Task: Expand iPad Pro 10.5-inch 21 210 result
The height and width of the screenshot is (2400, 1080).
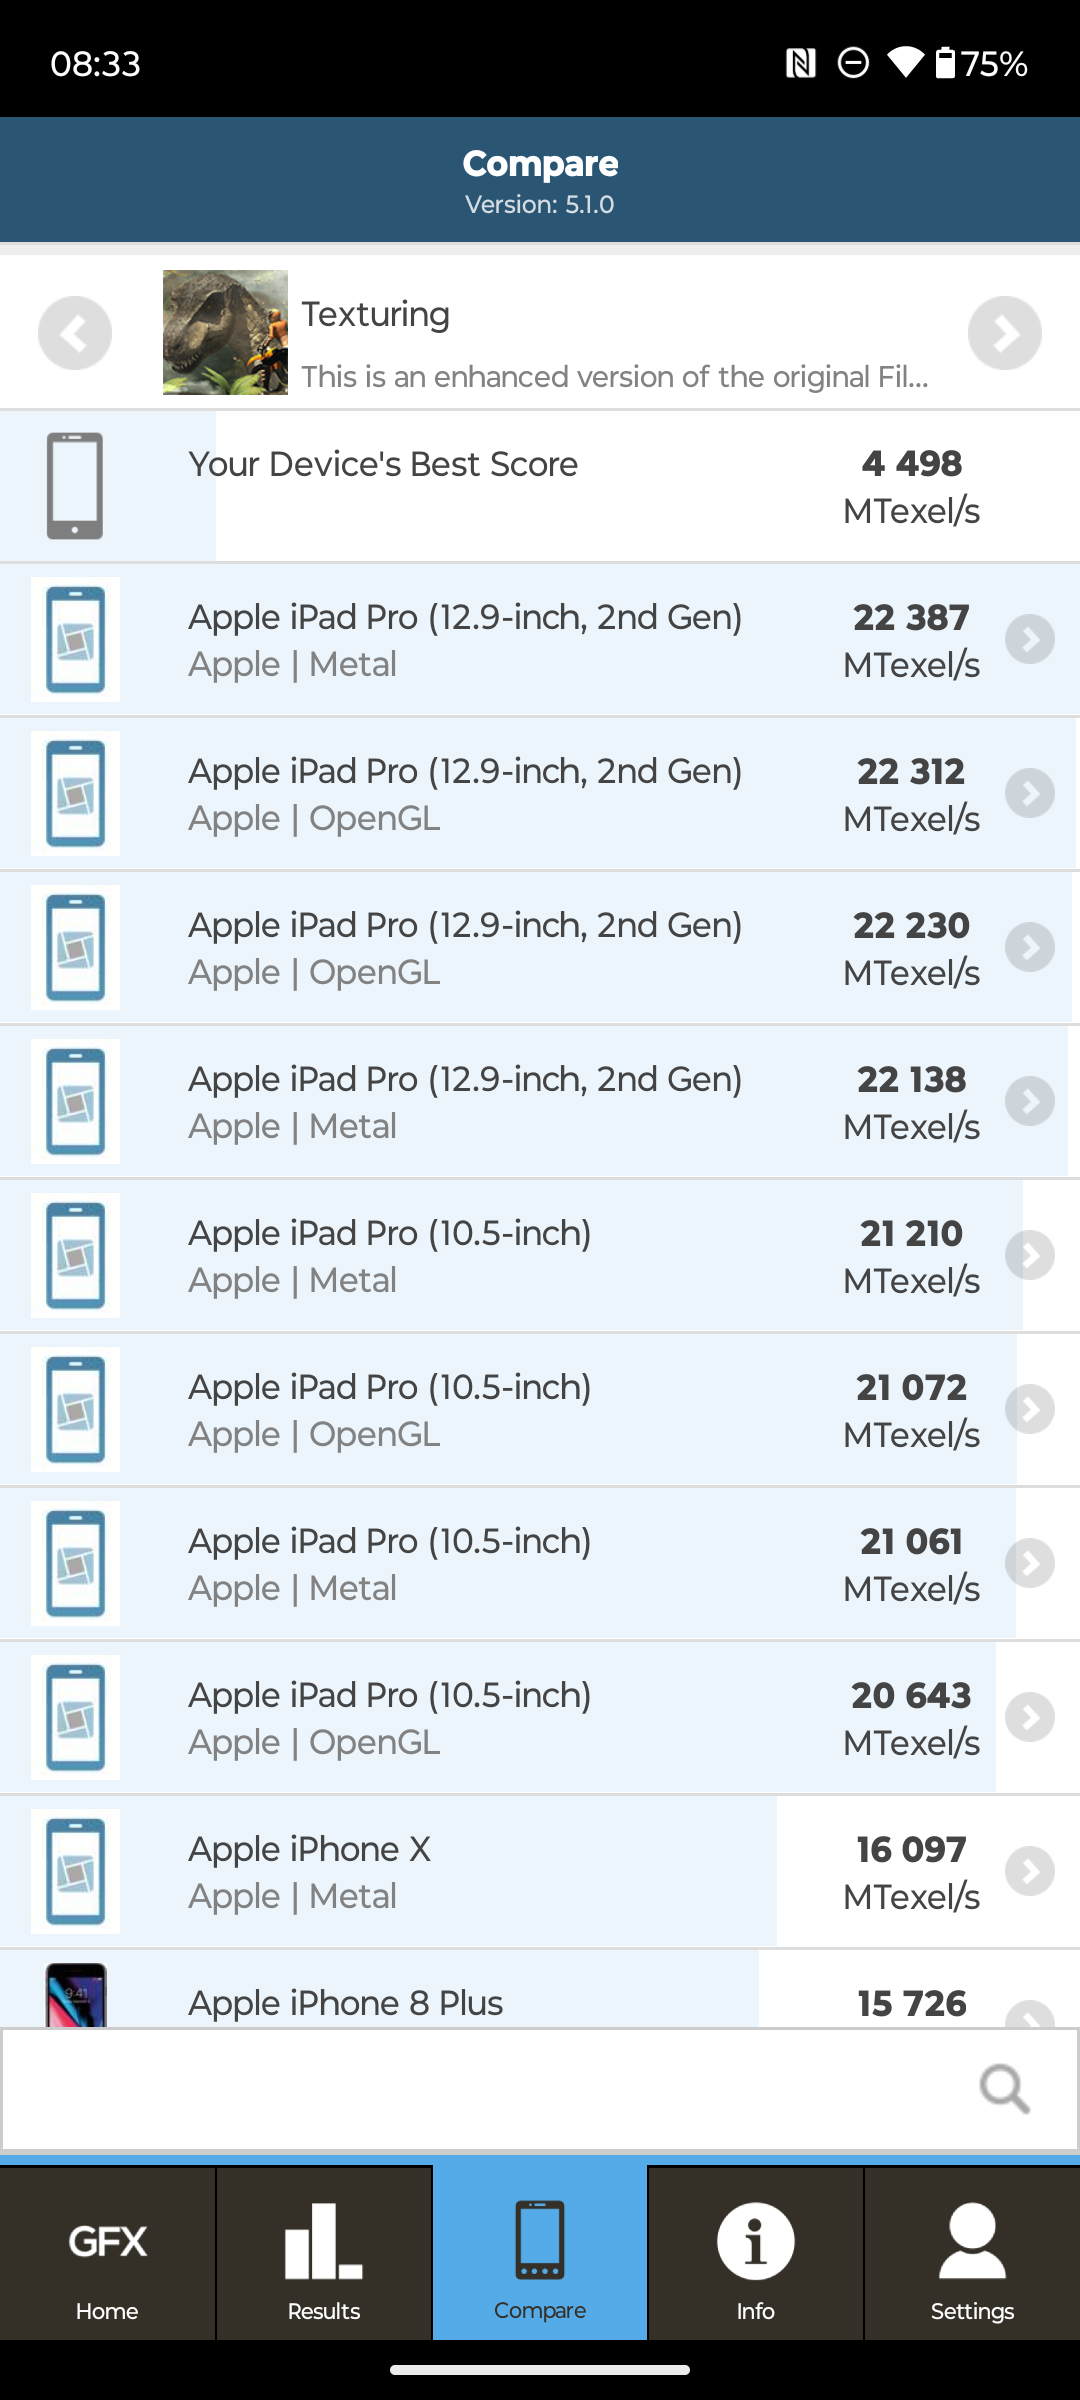Action: pyautogui.click(x=1030, y=1256)
